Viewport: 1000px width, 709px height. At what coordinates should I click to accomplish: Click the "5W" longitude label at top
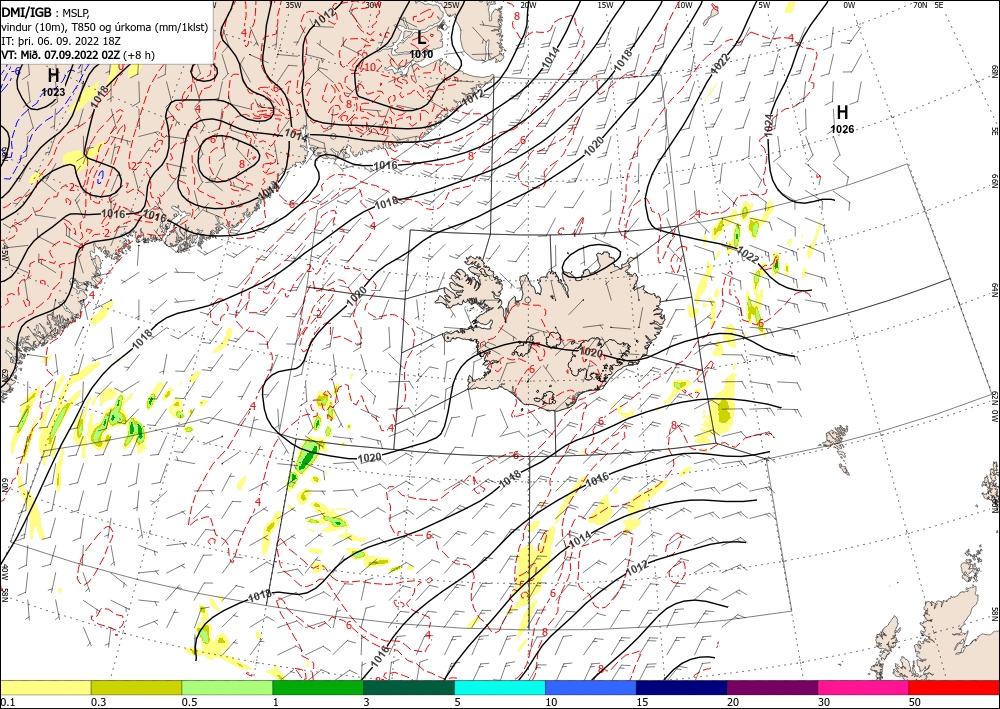point(764,5)
